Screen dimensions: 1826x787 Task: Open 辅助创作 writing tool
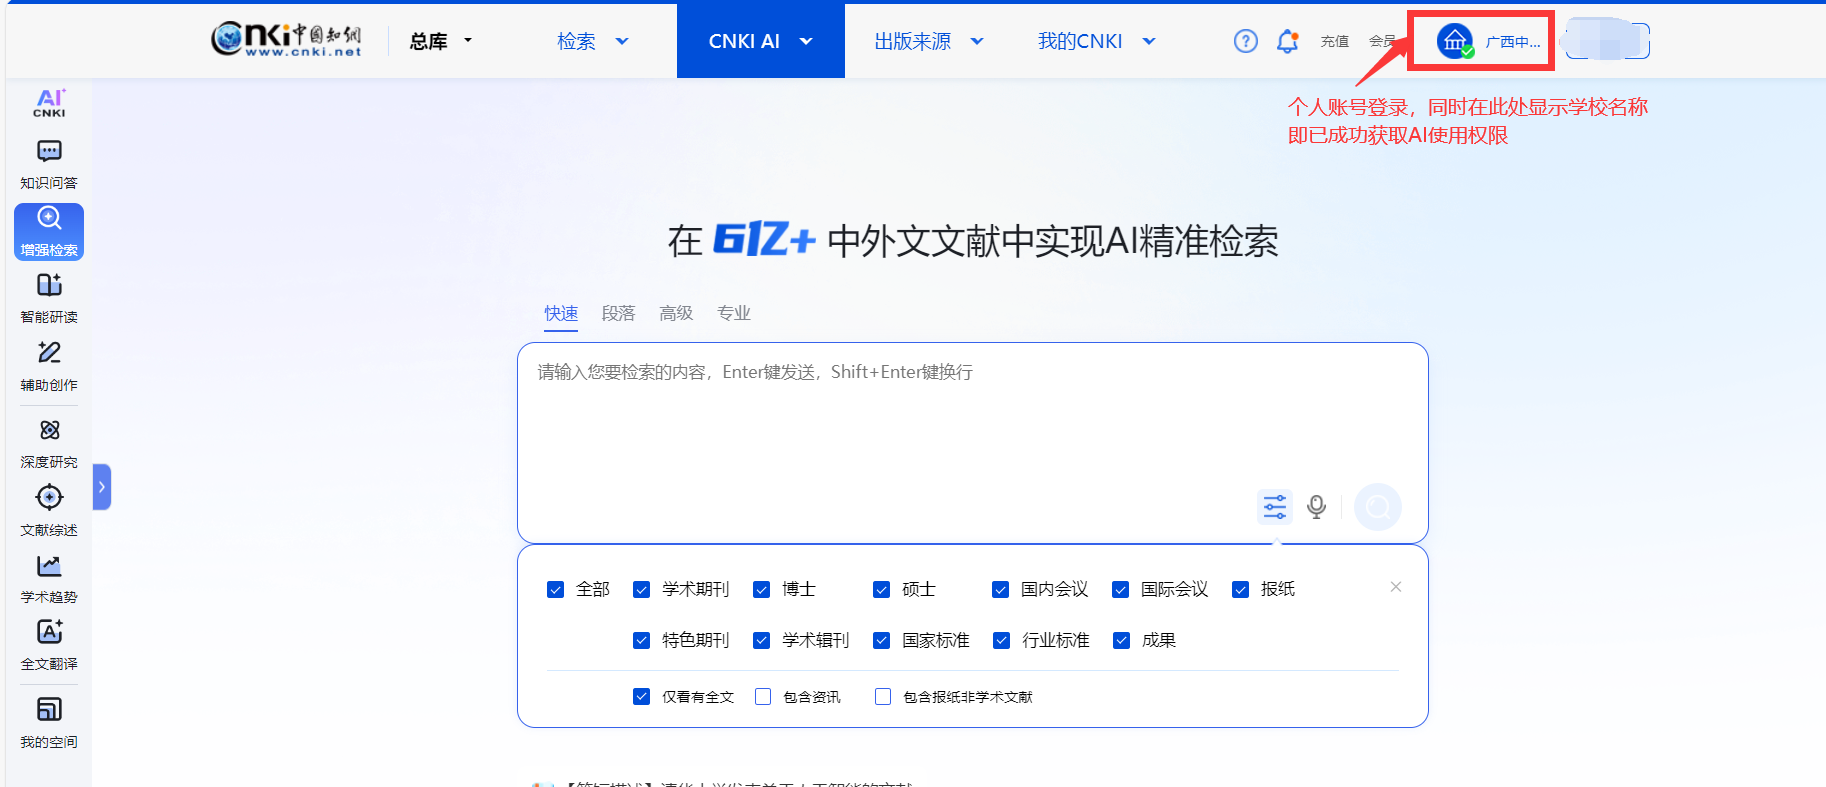point(49,366)
